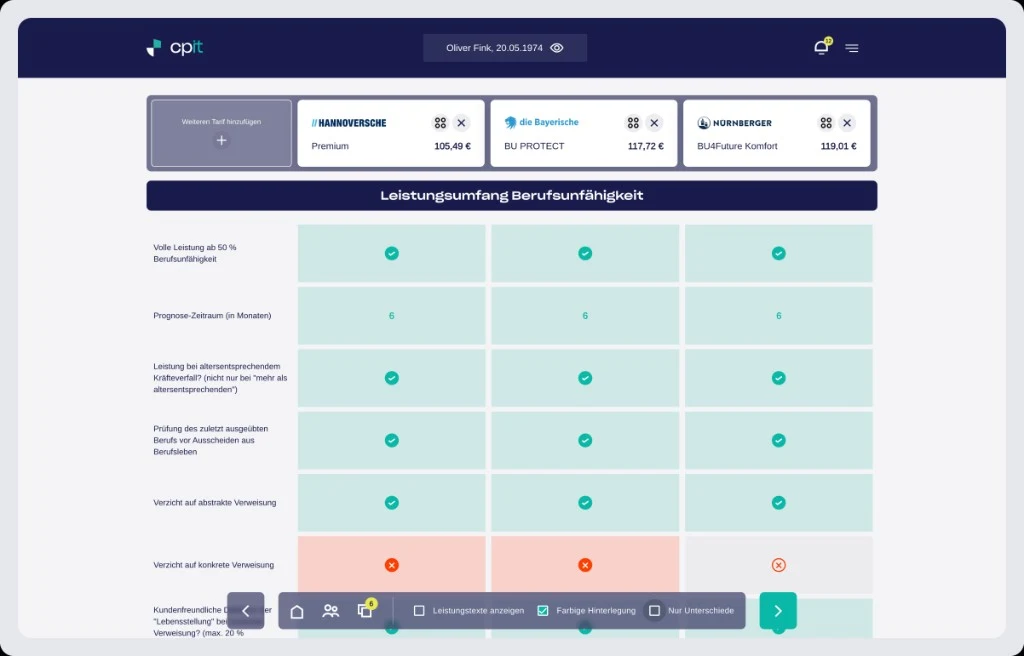This screenshot has height=656, width=1024.
Task: Click die Bayerische Prognose-Zeitraum value 6
Action: coord(585,316)
